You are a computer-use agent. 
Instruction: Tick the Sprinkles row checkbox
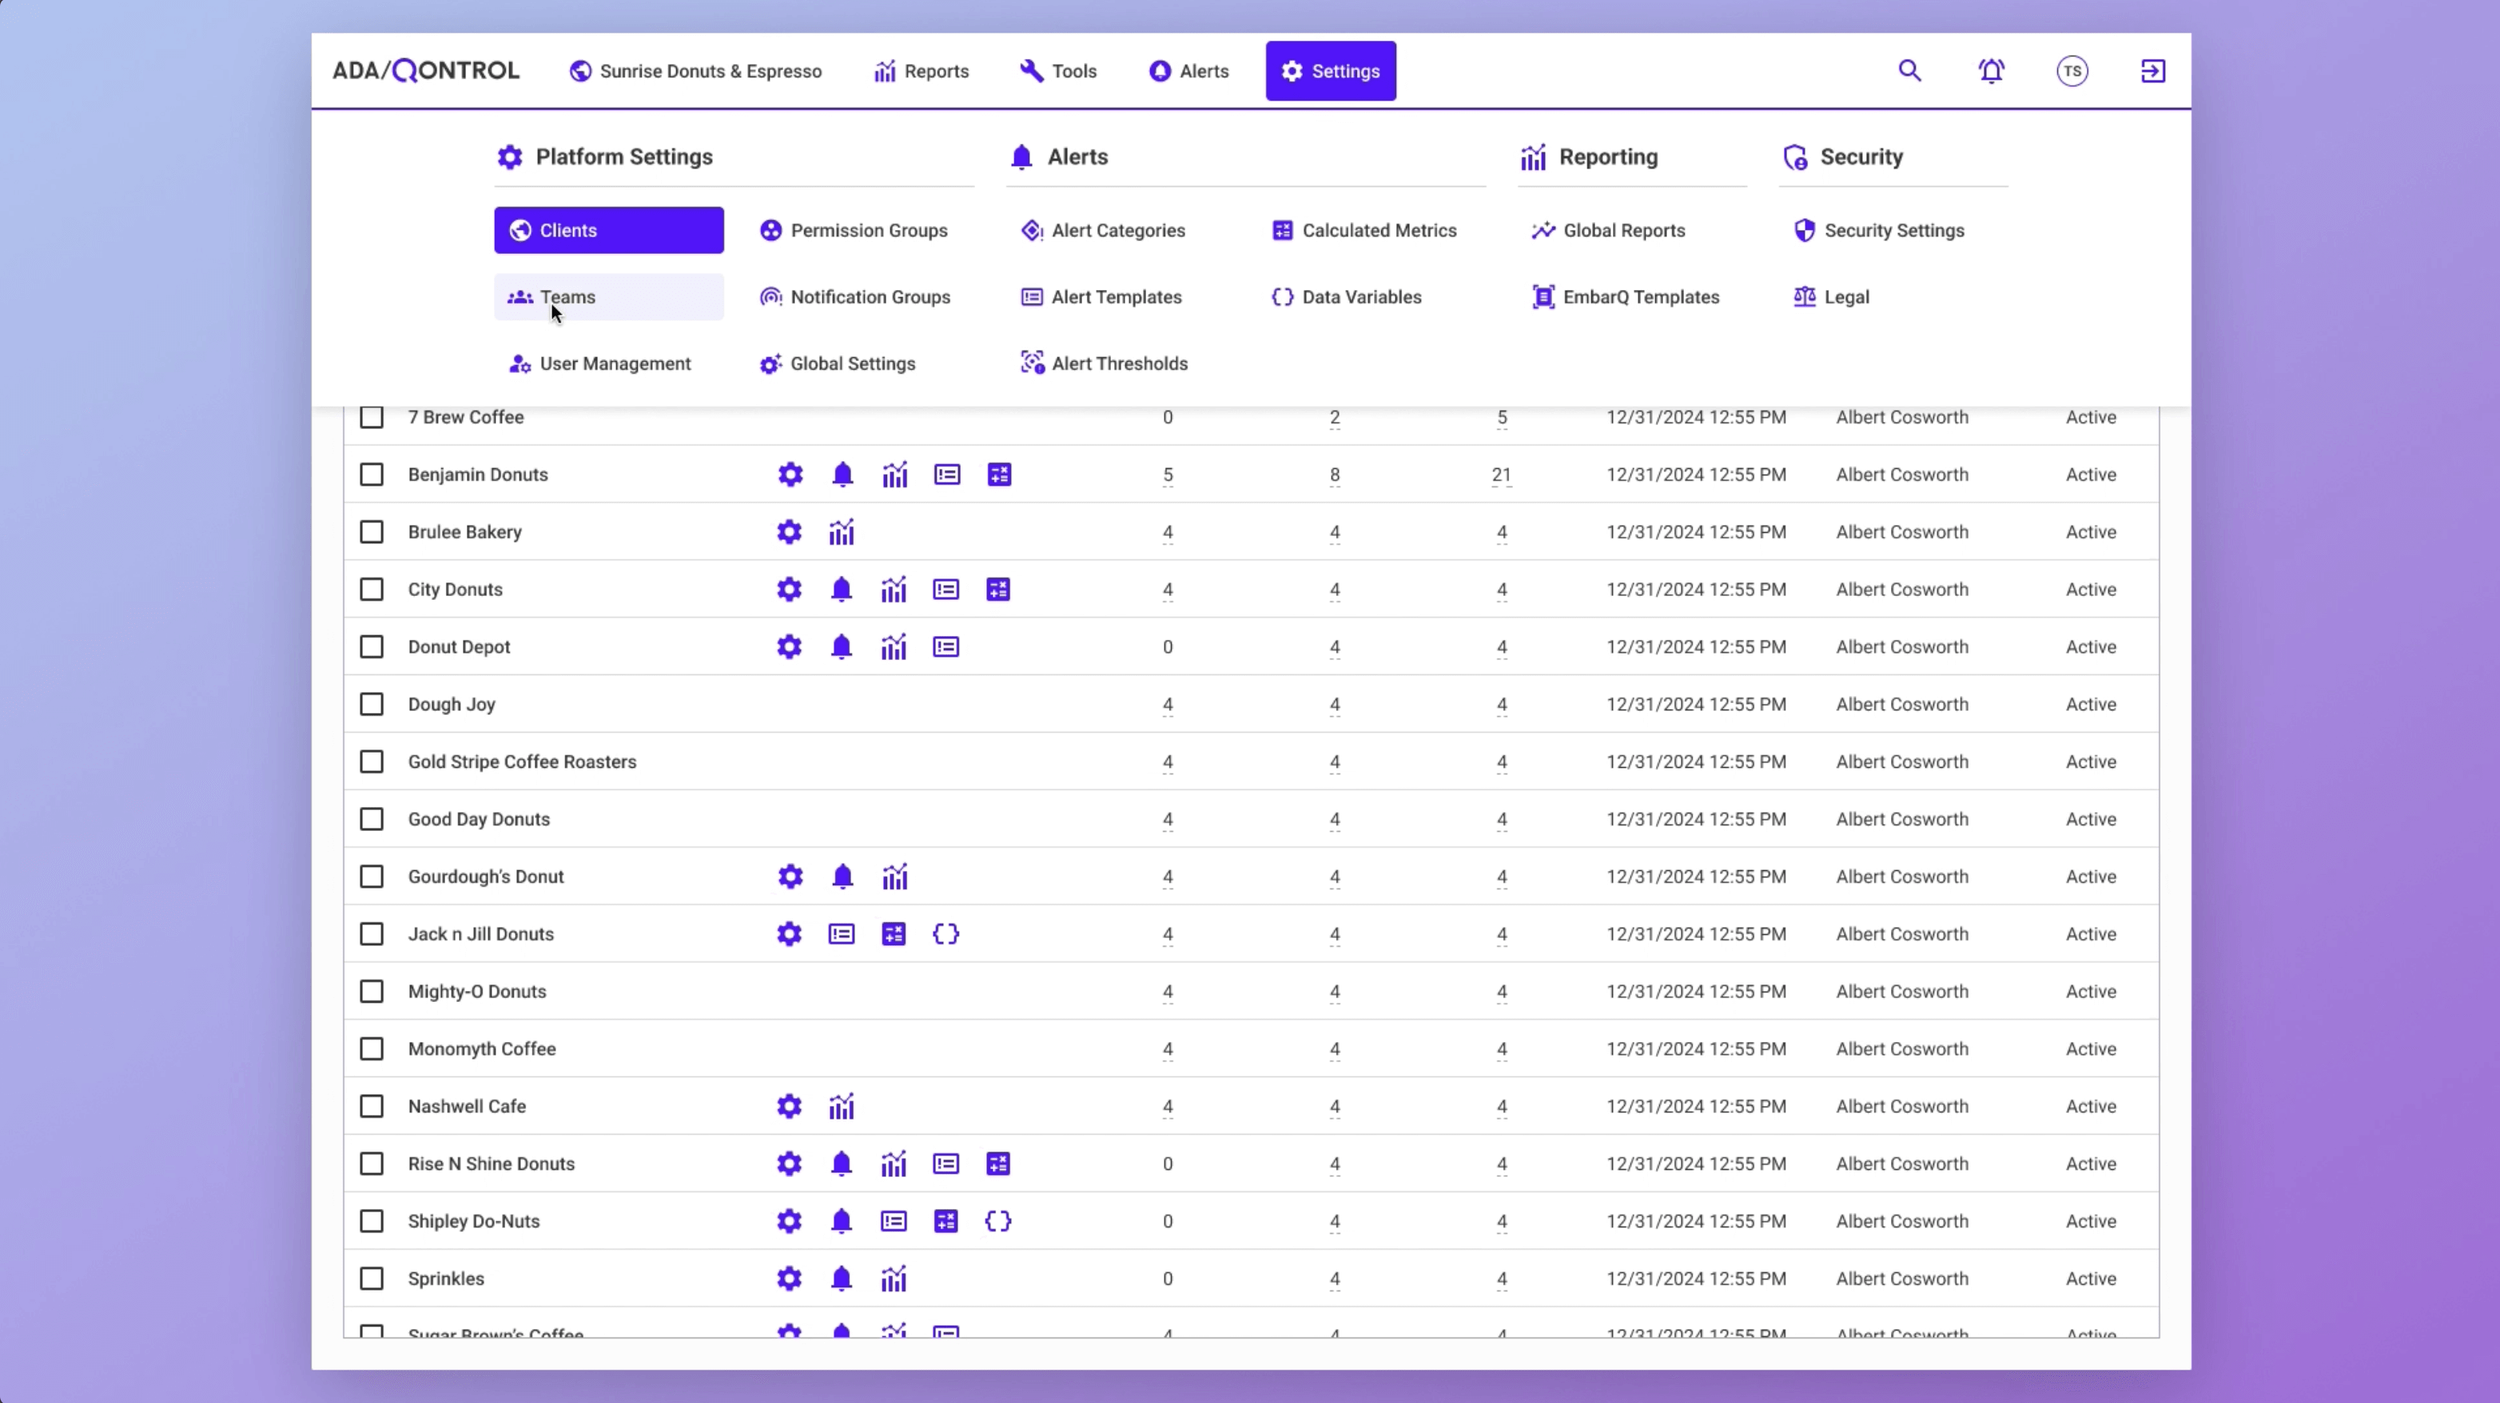coord(372,1279)
